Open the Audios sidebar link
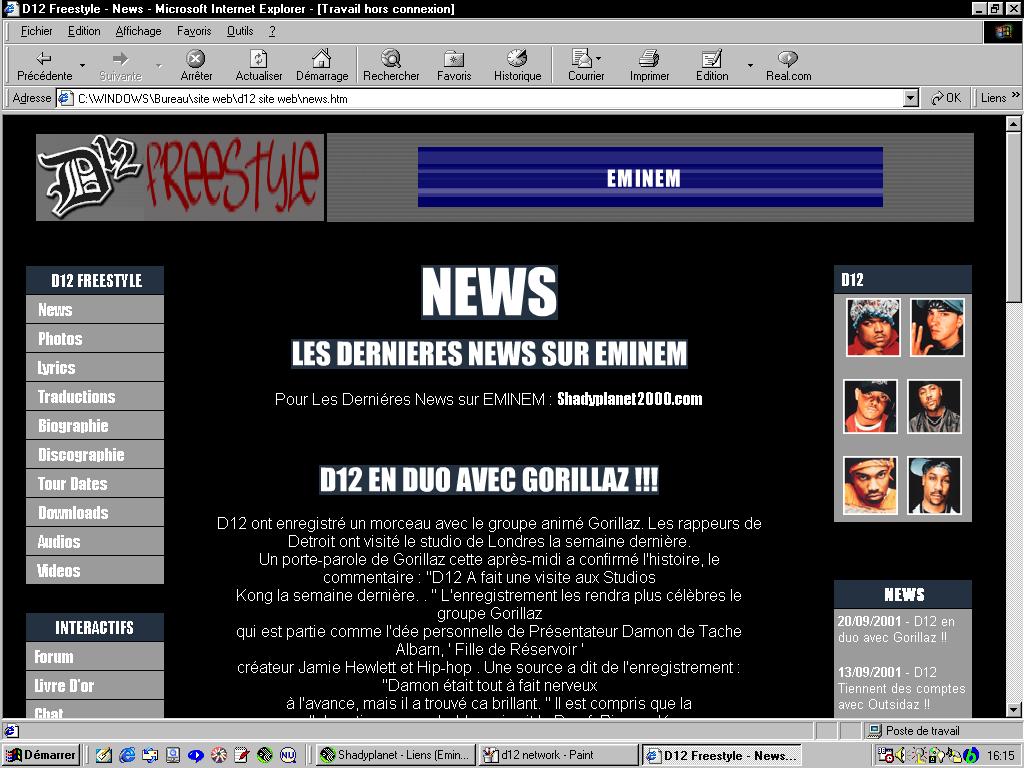 pos(95,541)
